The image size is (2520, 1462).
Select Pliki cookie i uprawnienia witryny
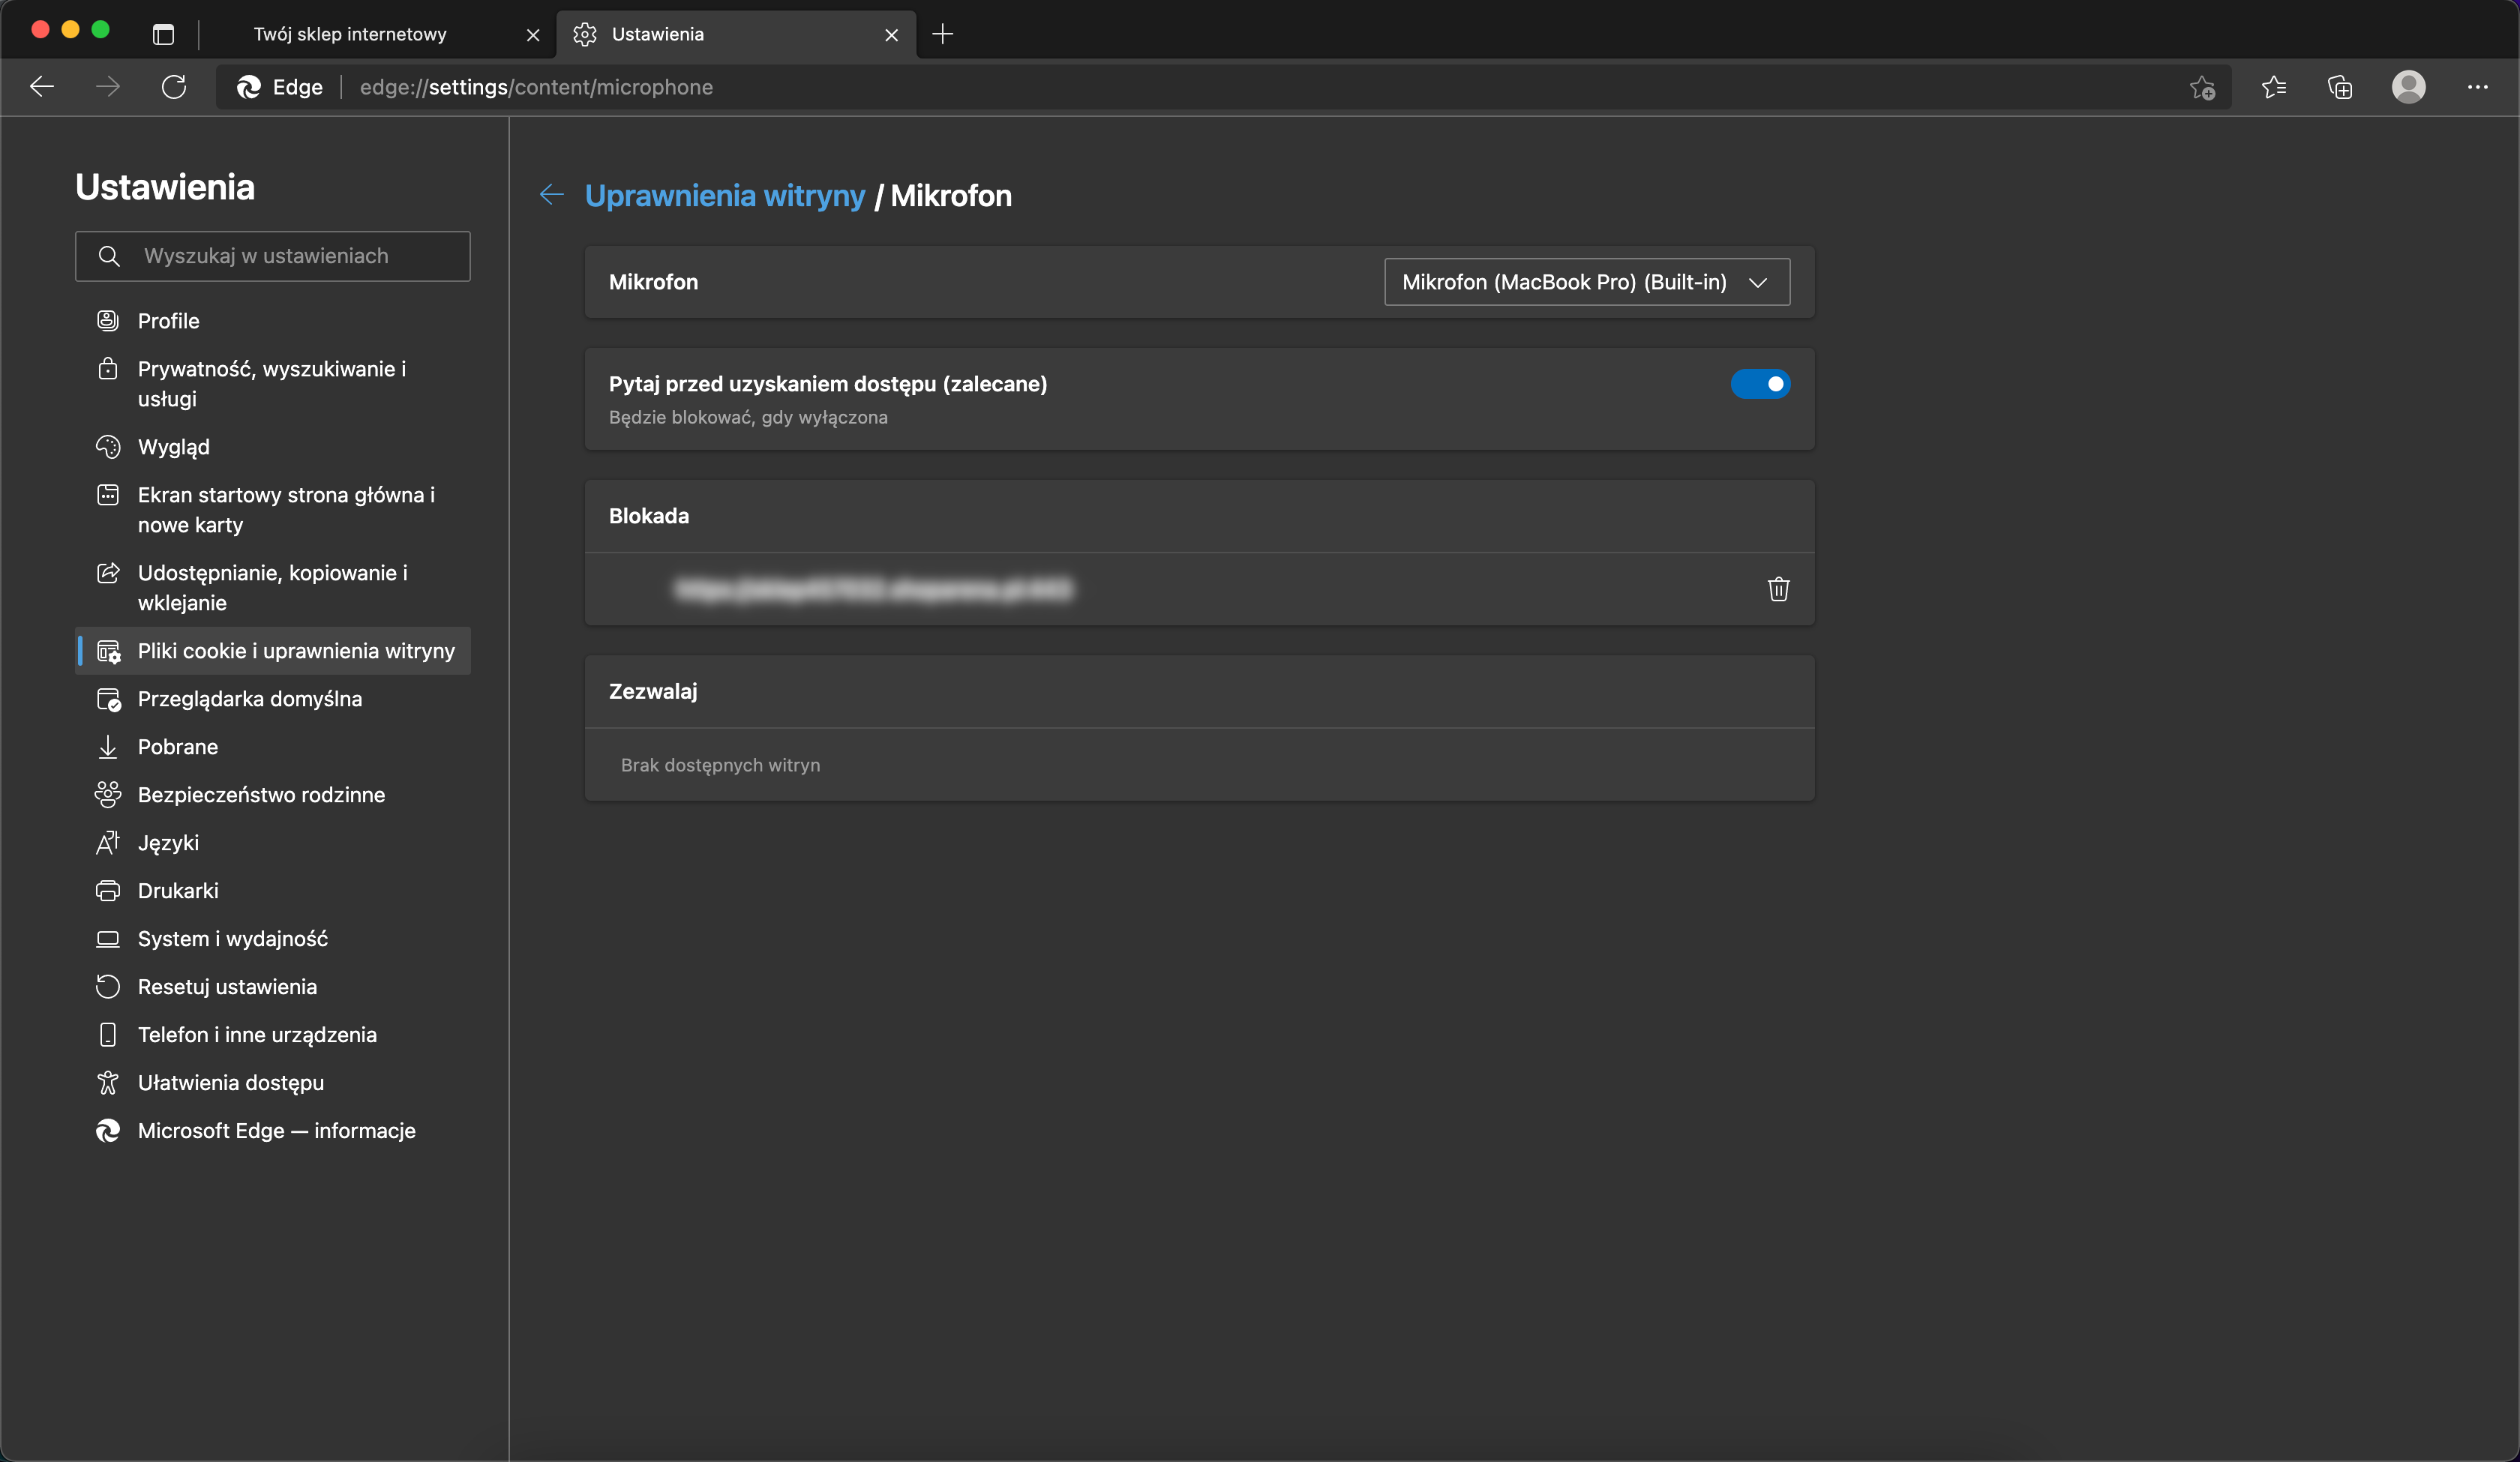point(295,651)
